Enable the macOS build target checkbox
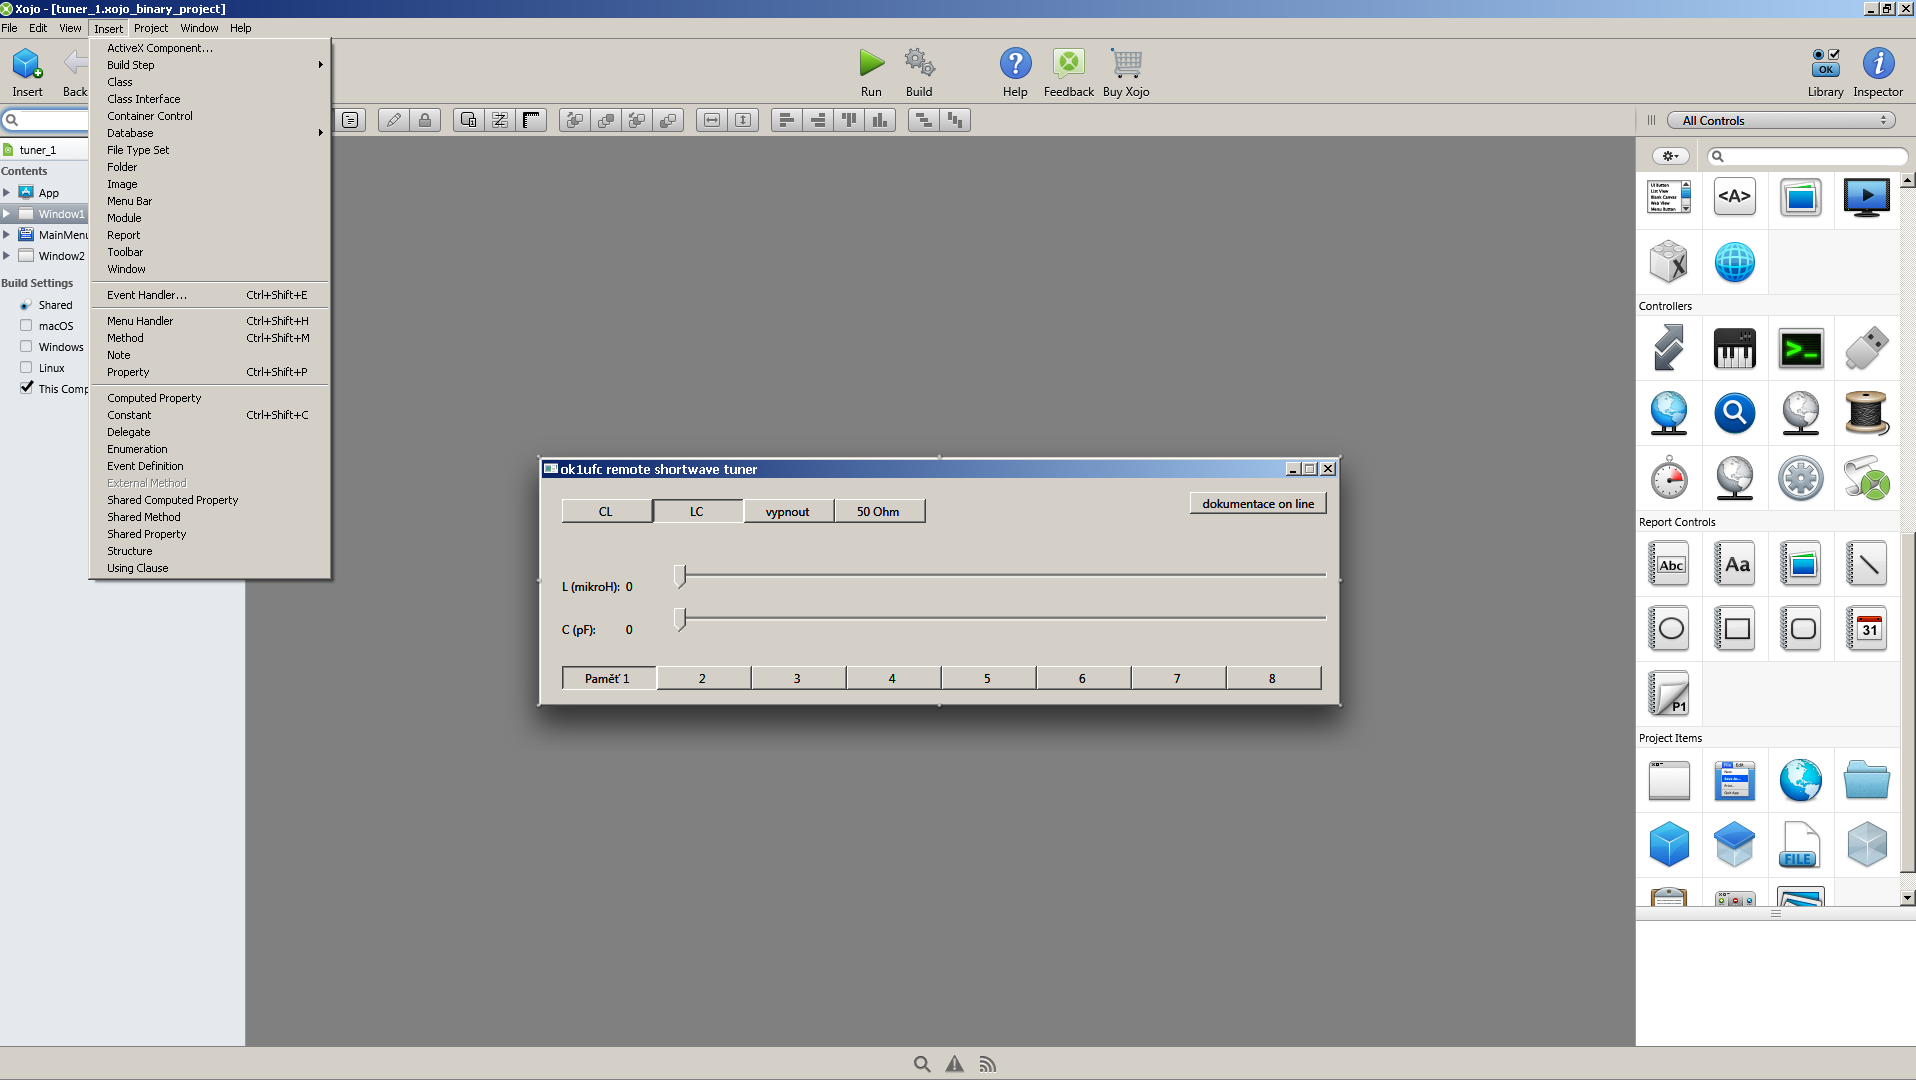Screen dimensions: 1916x1080 [26, 326]
